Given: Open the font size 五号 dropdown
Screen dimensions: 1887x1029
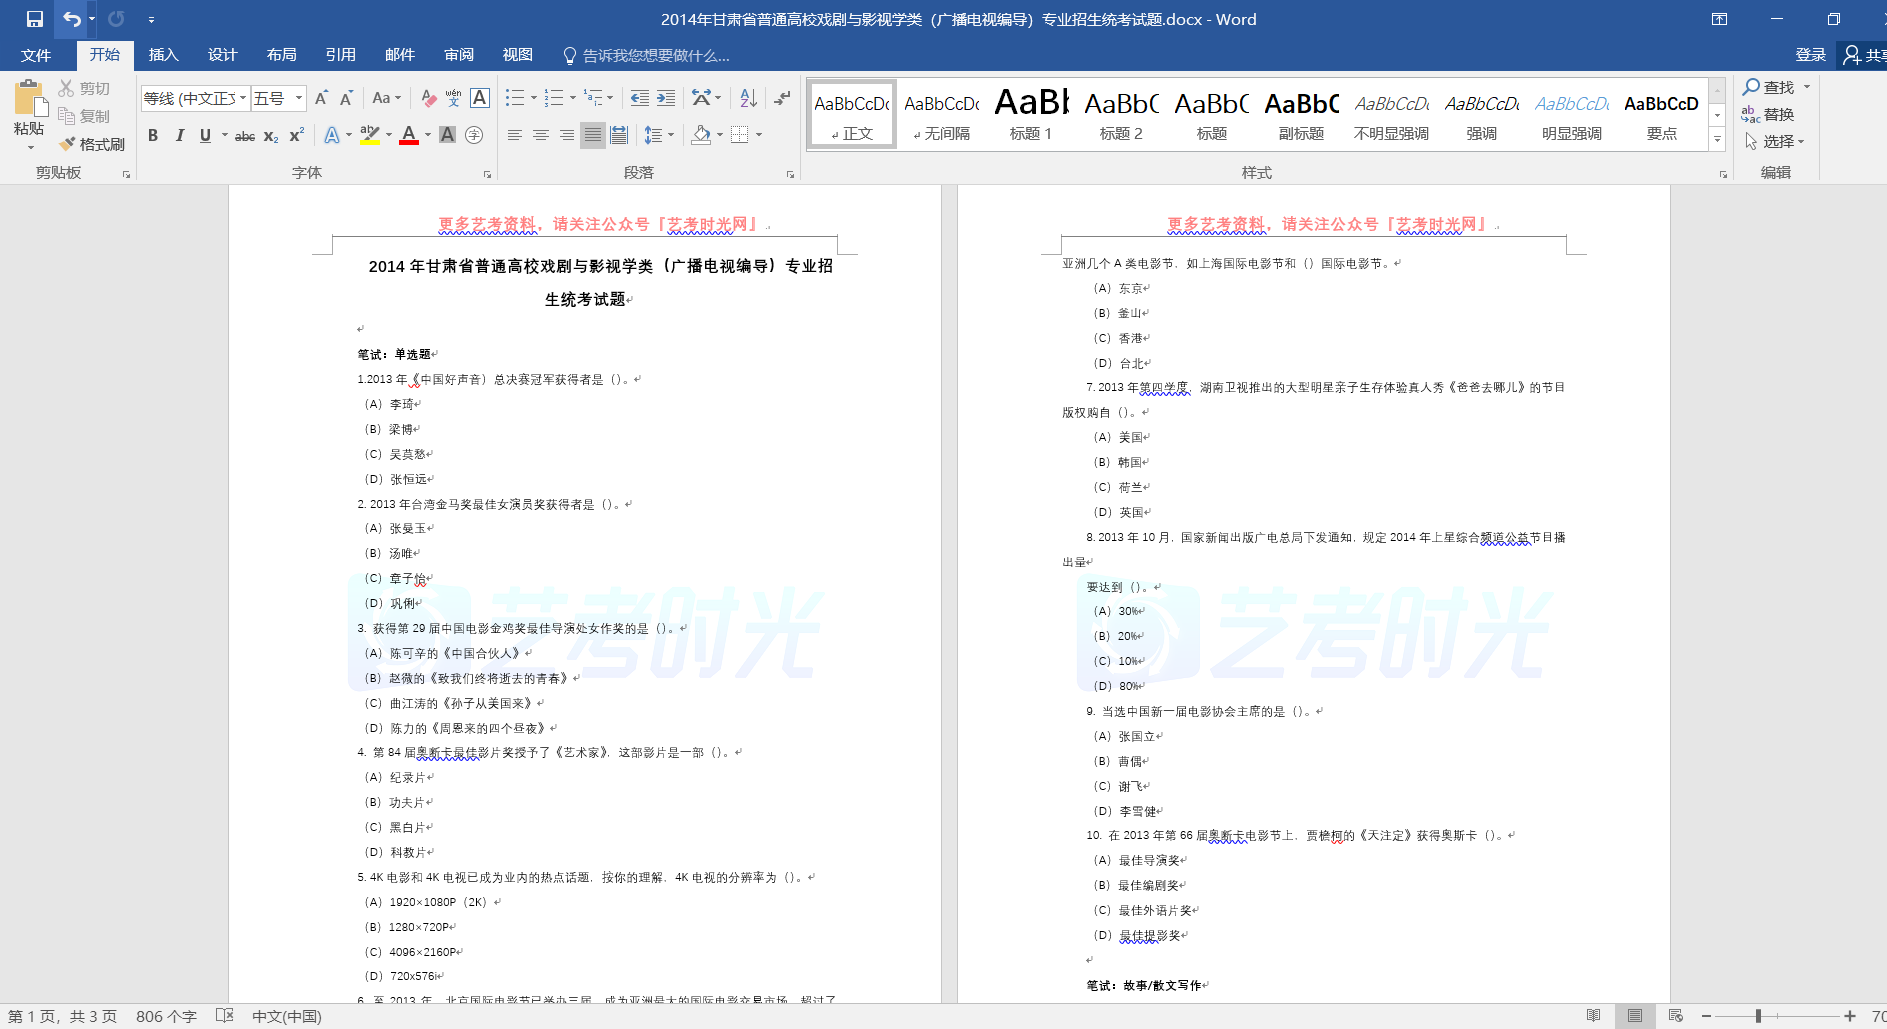Looking at the screenshot, I should [x=298, y=98].
